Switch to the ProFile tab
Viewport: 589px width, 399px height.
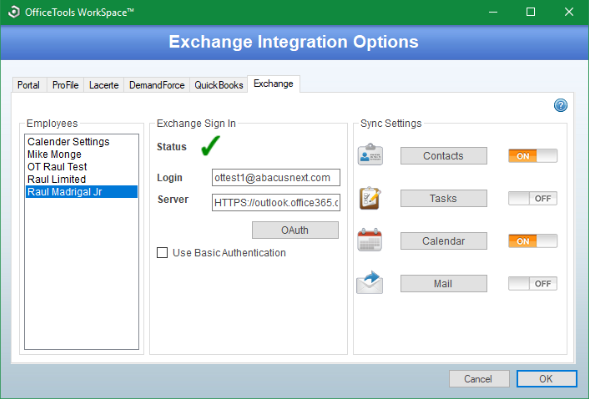(65, 85)
